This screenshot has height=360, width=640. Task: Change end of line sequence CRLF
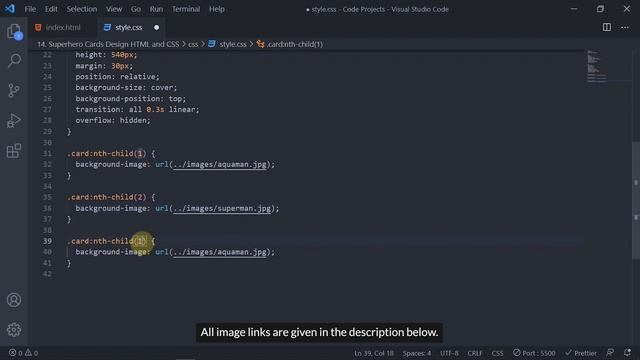pos(475,353)
